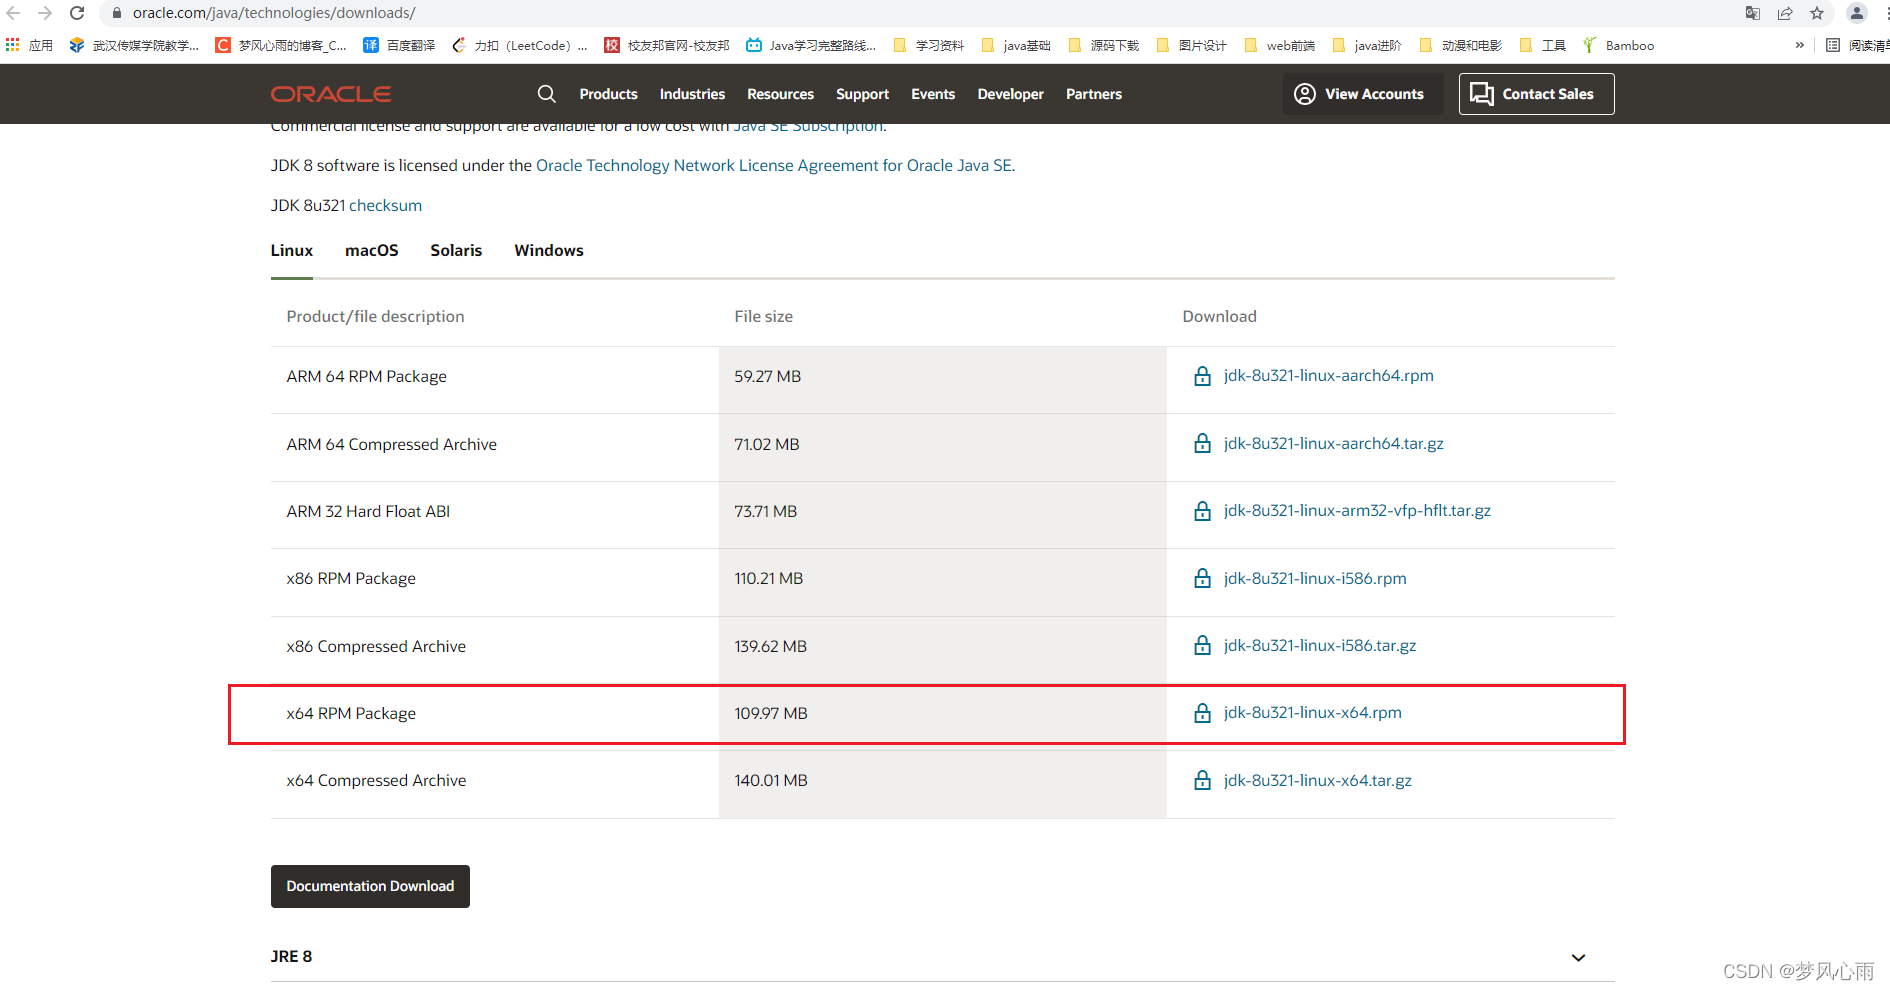Screen dimensions: 1890x990
Task: Open the 力扣 (LeetCode) bookmark
Action: point(519,45)
